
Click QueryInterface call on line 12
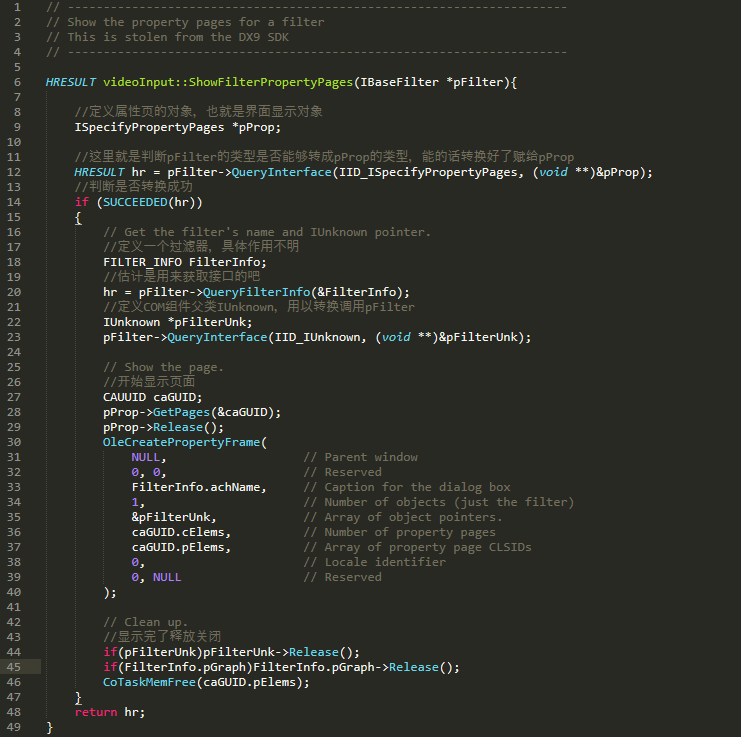coord(282,172)
